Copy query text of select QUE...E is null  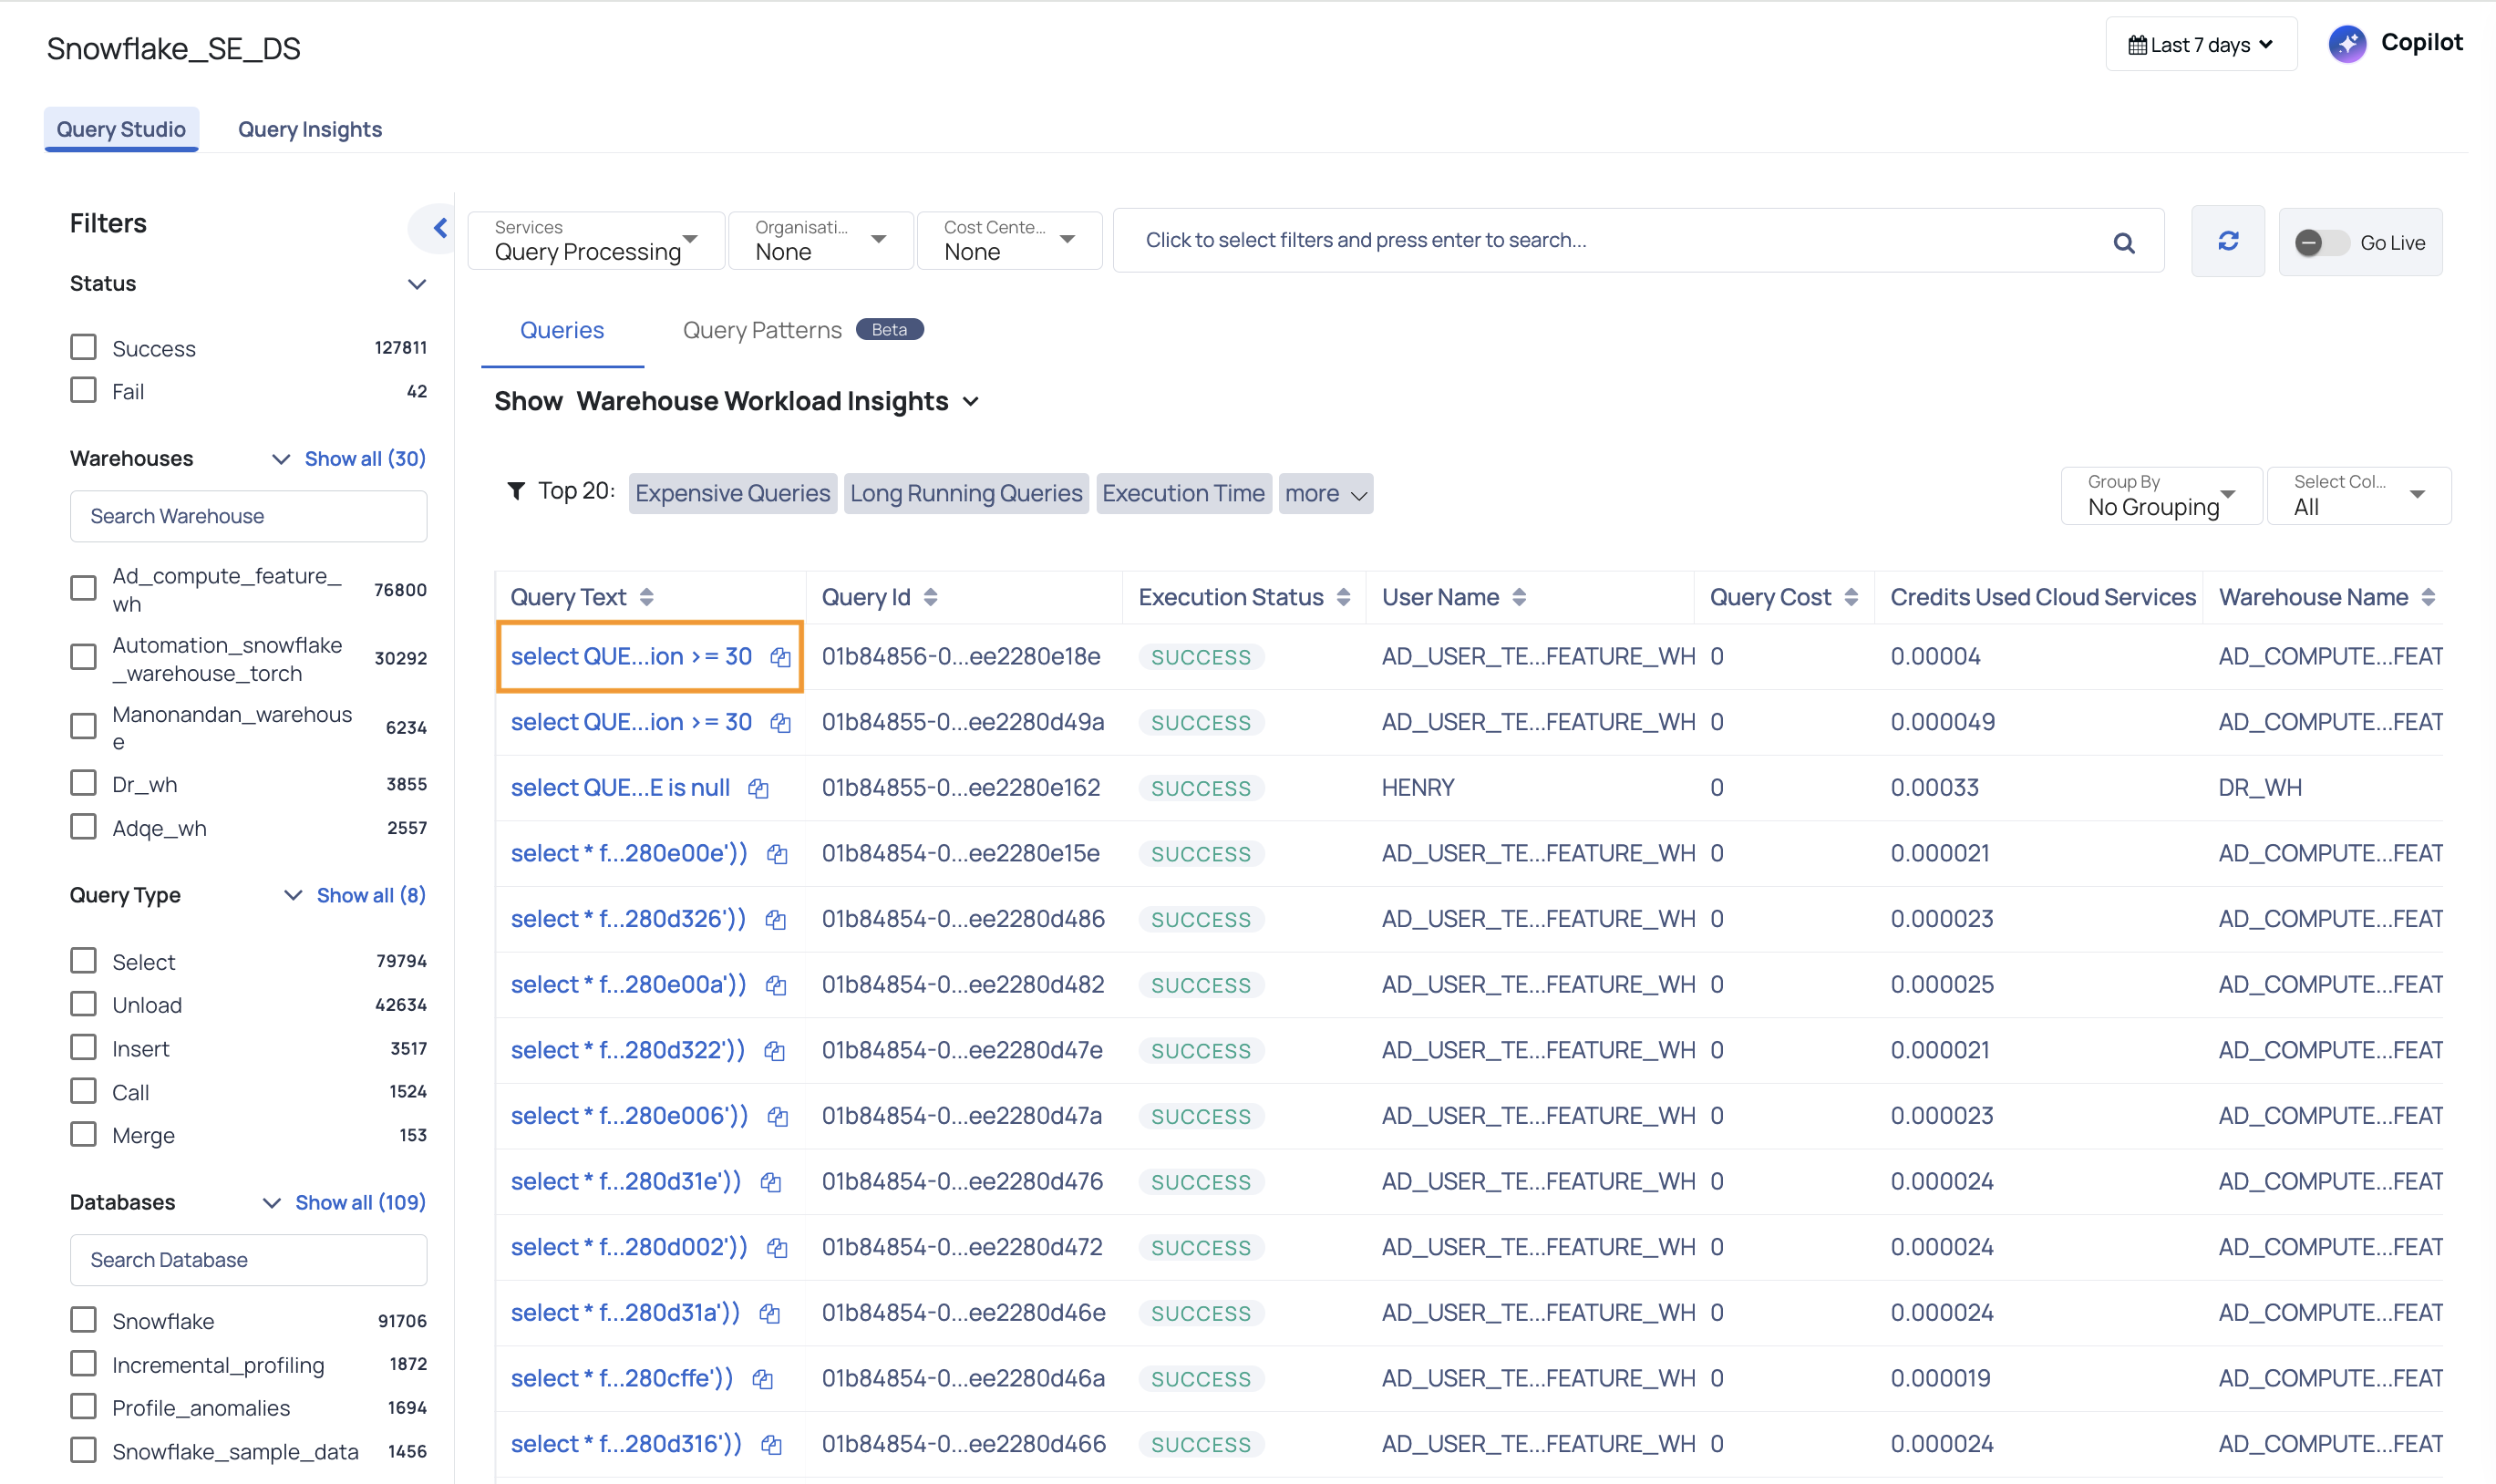pos(758,789)
